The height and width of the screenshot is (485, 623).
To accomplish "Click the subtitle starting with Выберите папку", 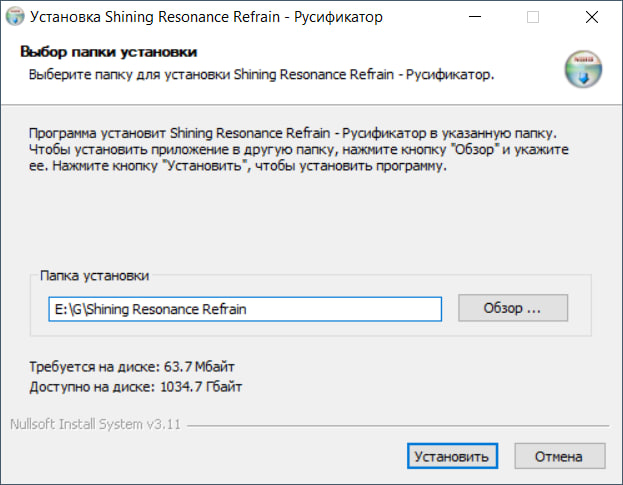I will tap(260, 74).
